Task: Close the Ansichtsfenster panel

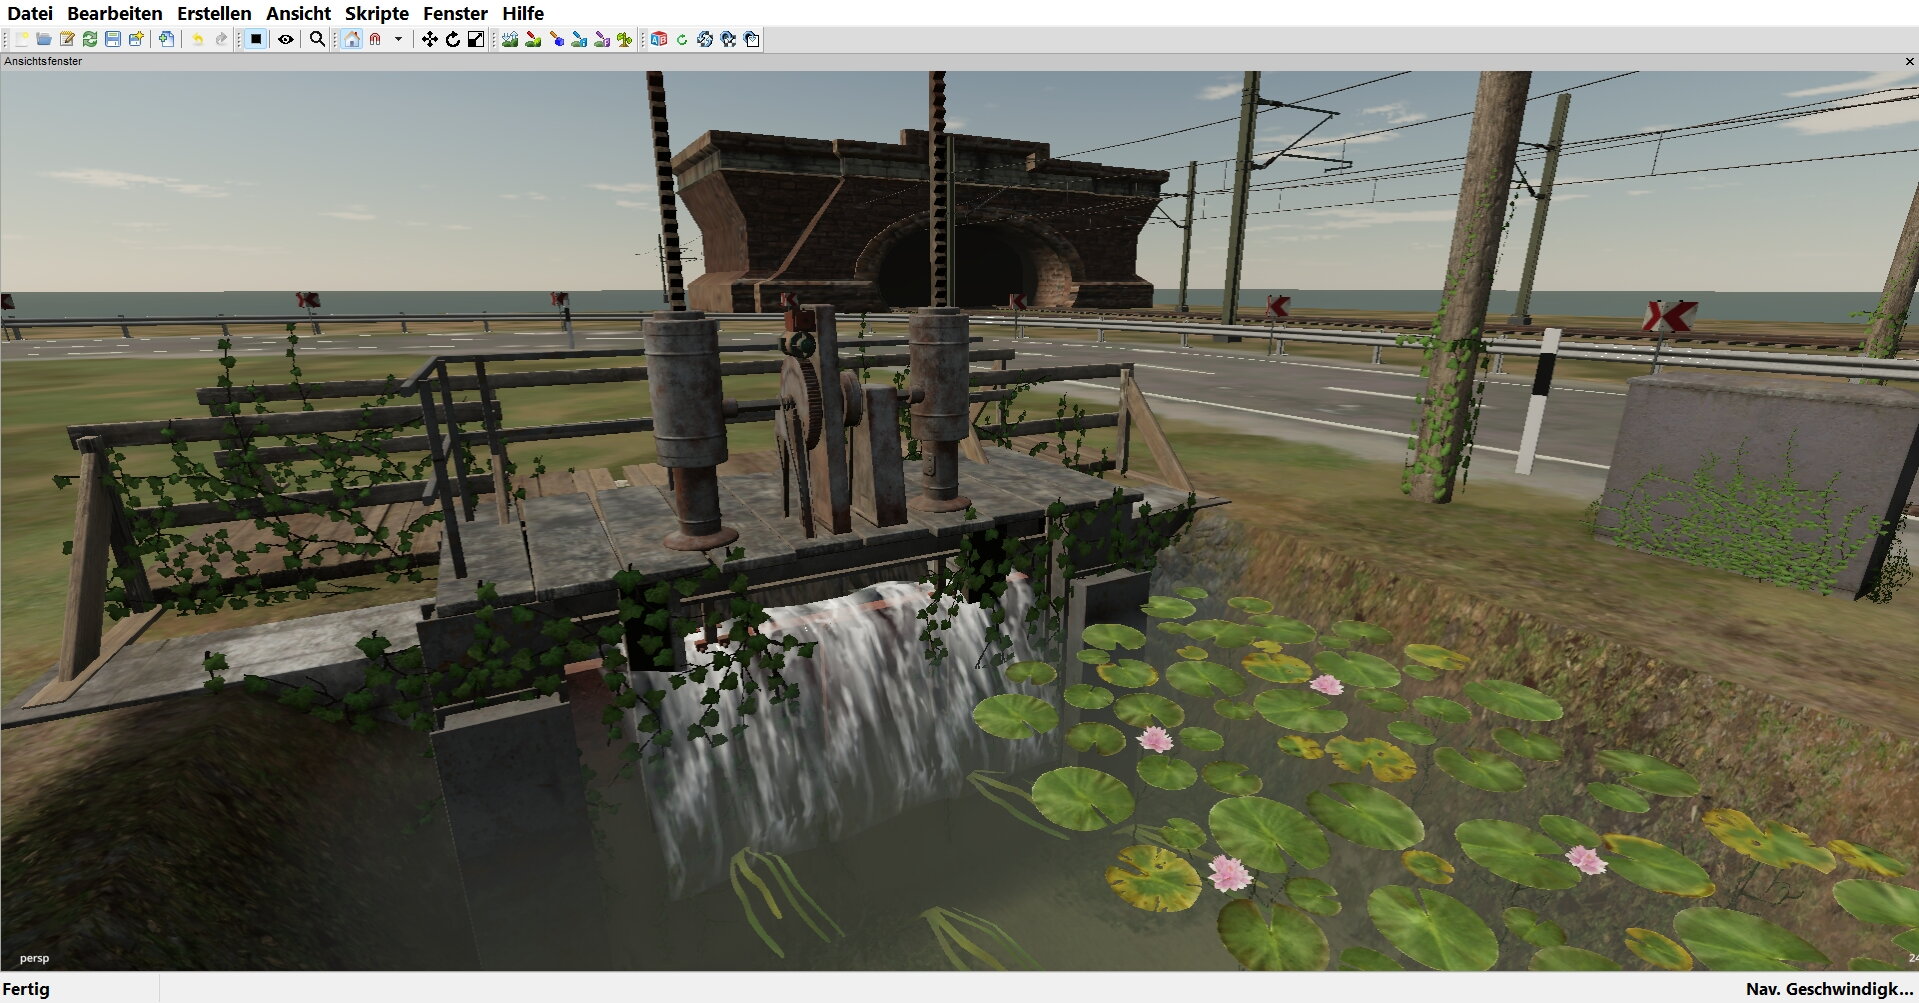Action: pyautogui.click(x=1909, y=61)
